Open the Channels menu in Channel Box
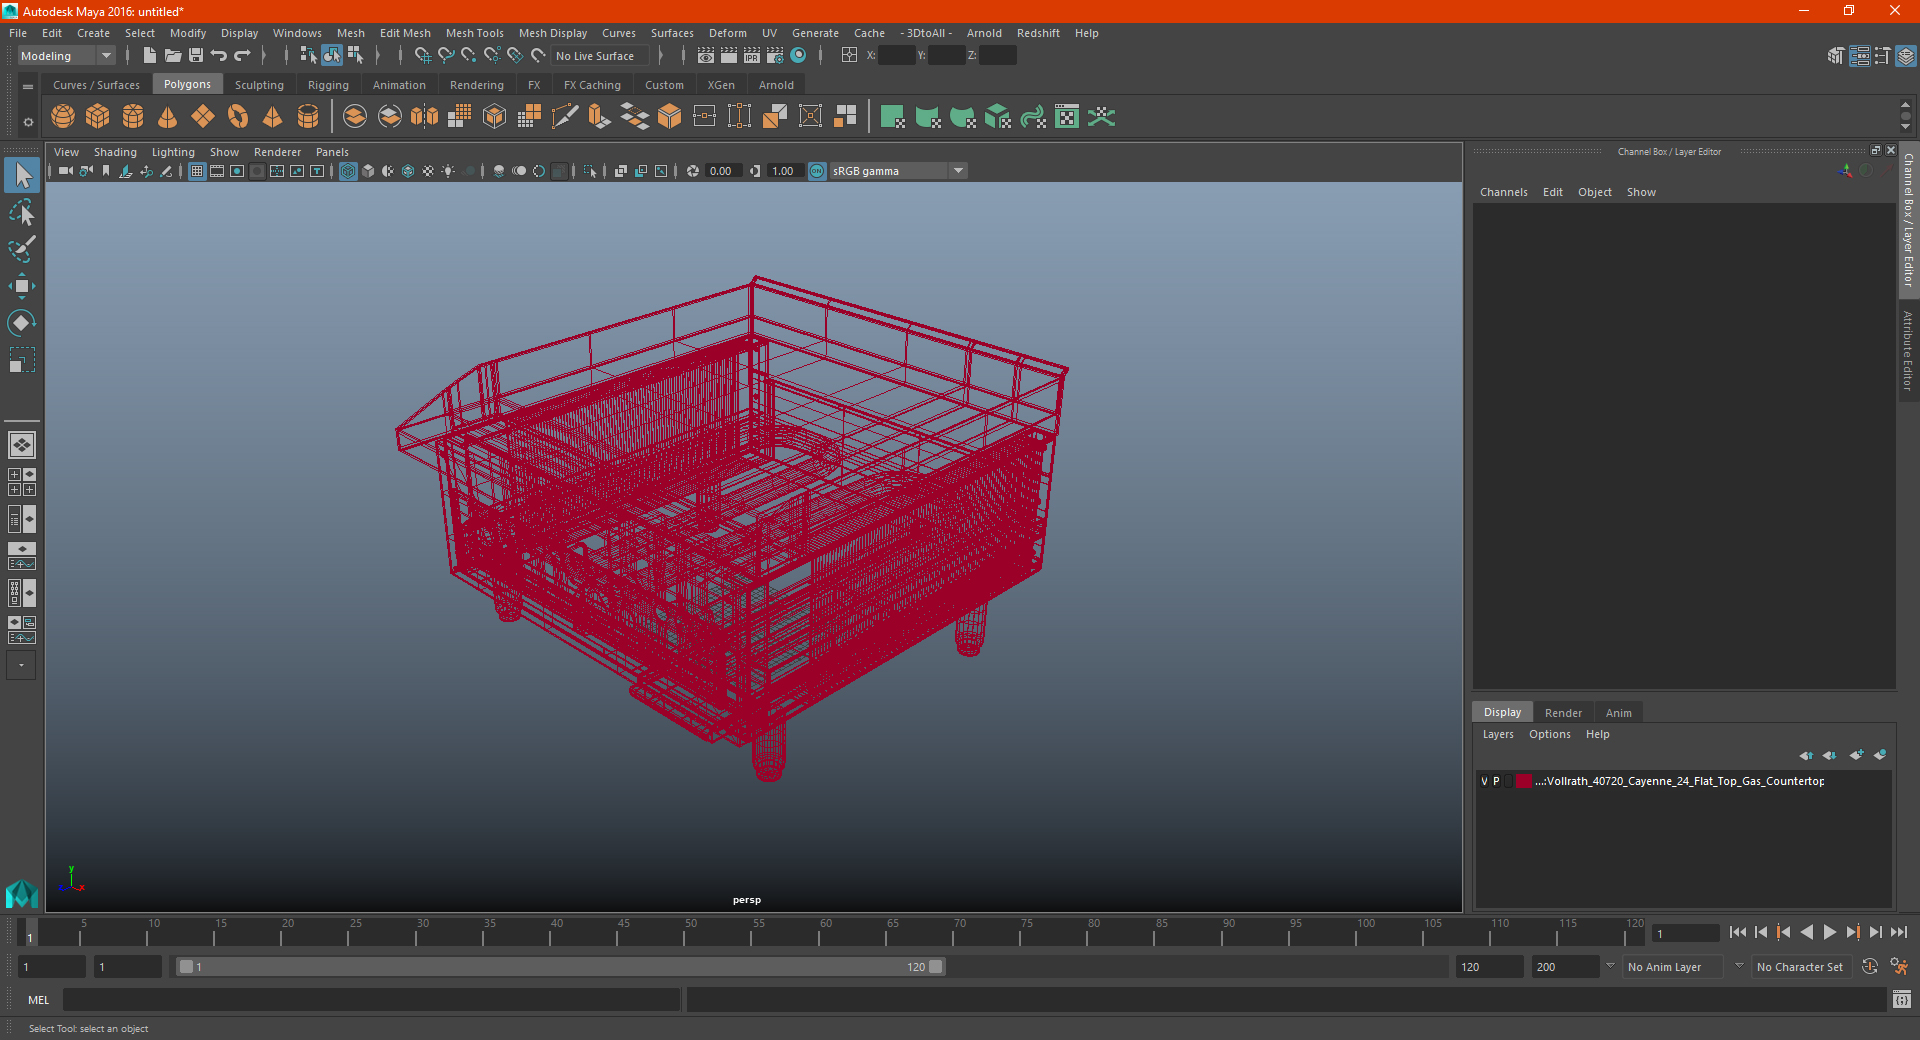Image resolution: width=1920 pixels, height=1040 pixels. coord(1503,192)
